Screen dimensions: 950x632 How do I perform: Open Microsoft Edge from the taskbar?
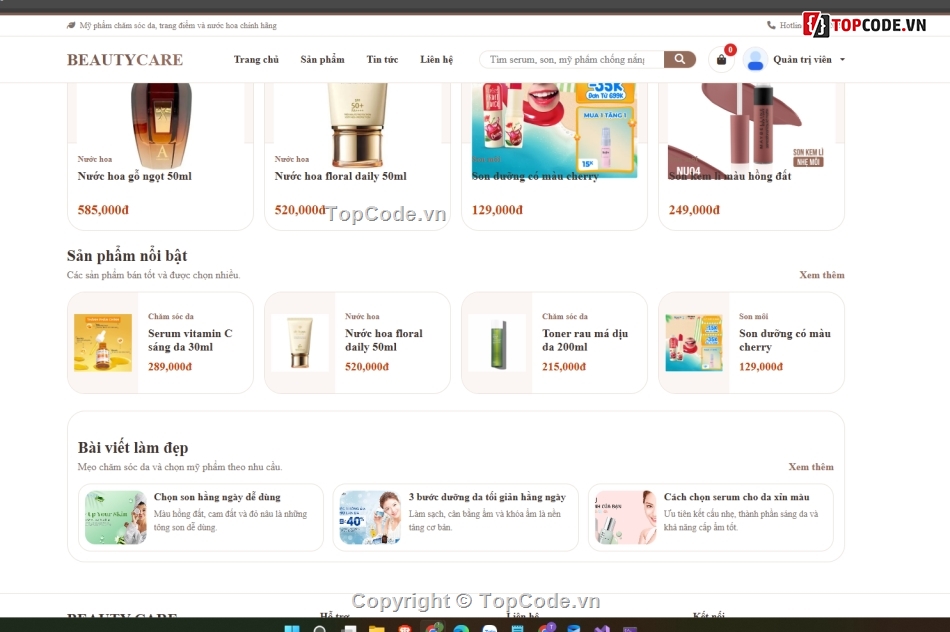point(461,629)
